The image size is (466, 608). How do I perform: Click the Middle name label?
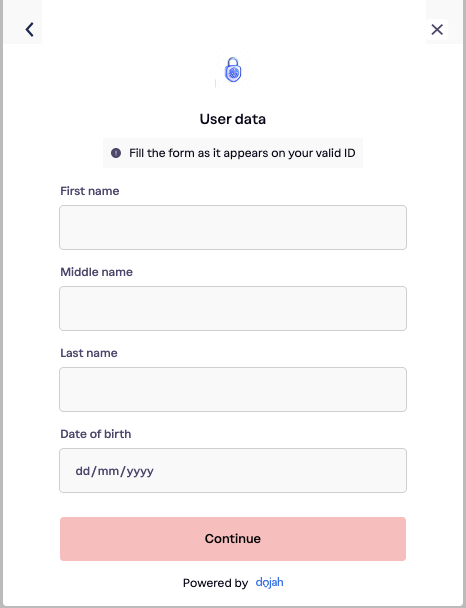click(x=97, y=272)
